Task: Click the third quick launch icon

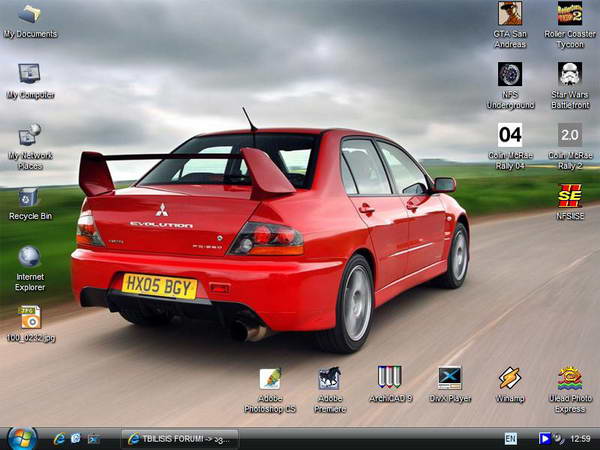Action: point(93,439)
